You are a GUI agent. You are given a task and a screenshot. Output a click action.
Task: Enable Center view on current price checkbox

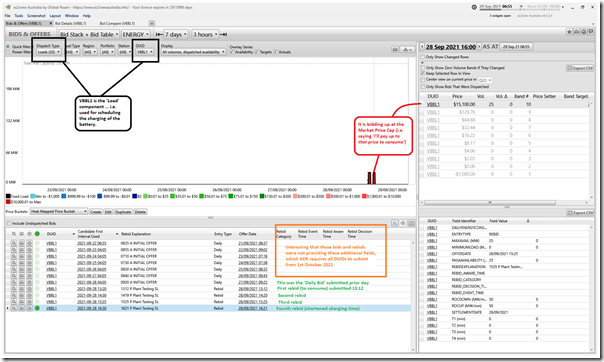click(423, 80)
